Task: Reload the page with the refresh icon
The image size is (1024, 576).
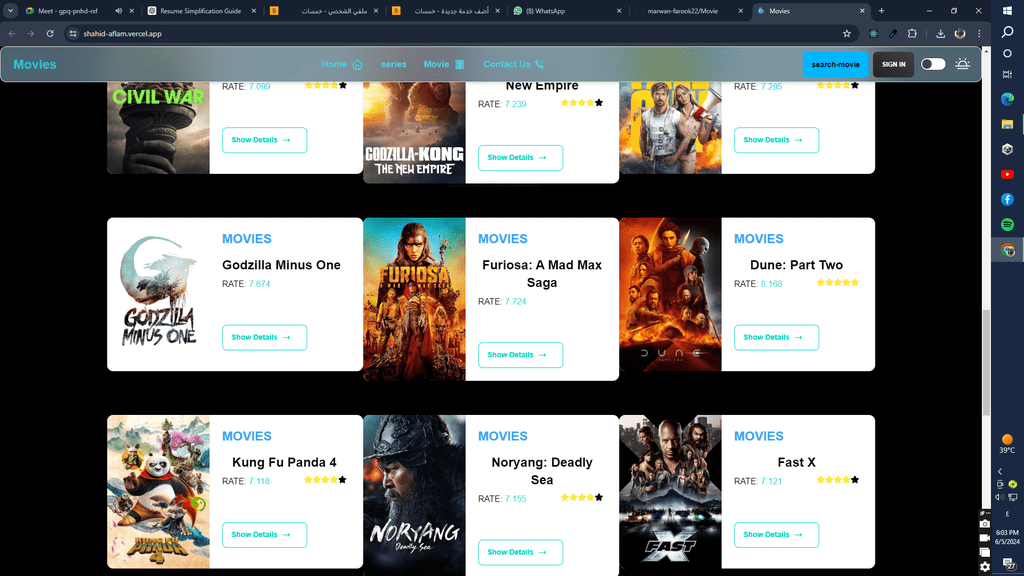Action: point(50,33)
